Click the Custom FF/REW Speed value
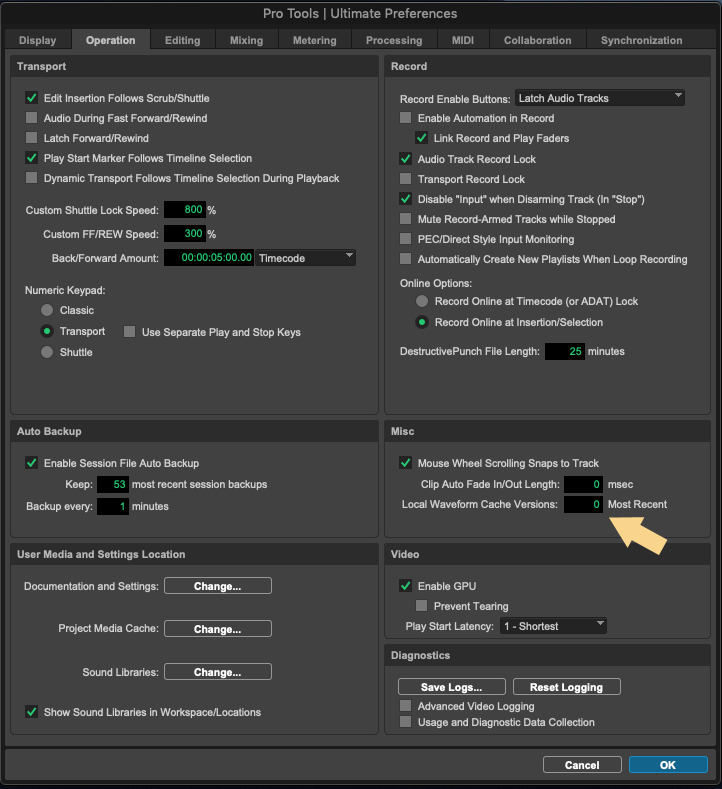Viewport: 722px width, 789px height. click(x=185, y=234)
